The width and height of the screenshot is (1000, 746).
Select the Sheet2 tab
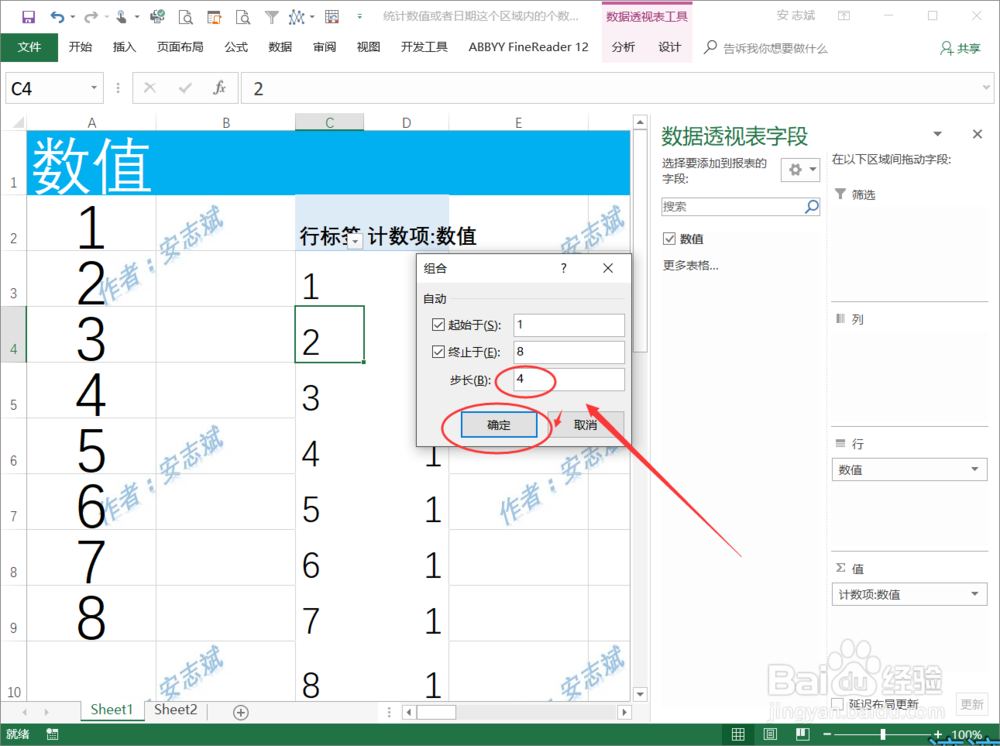[x=175, y=710]
